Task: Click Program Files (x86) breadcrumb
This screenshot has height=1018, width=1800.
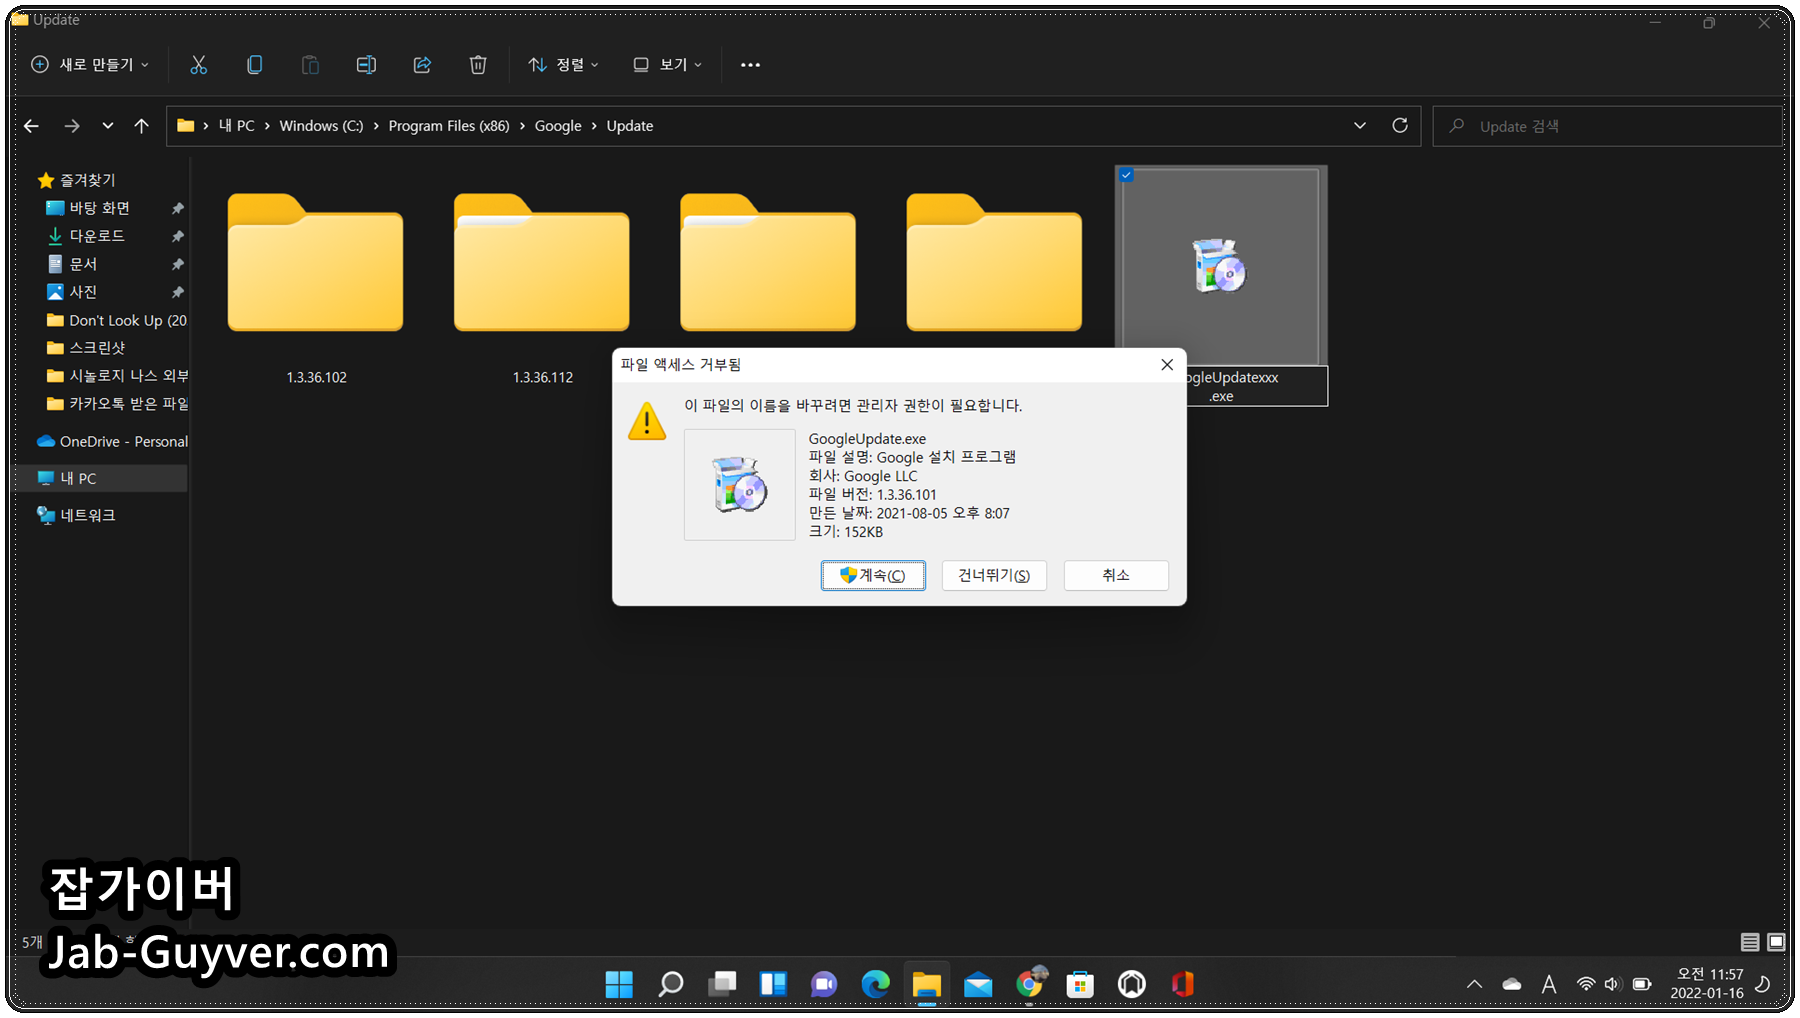Action: 449,126
